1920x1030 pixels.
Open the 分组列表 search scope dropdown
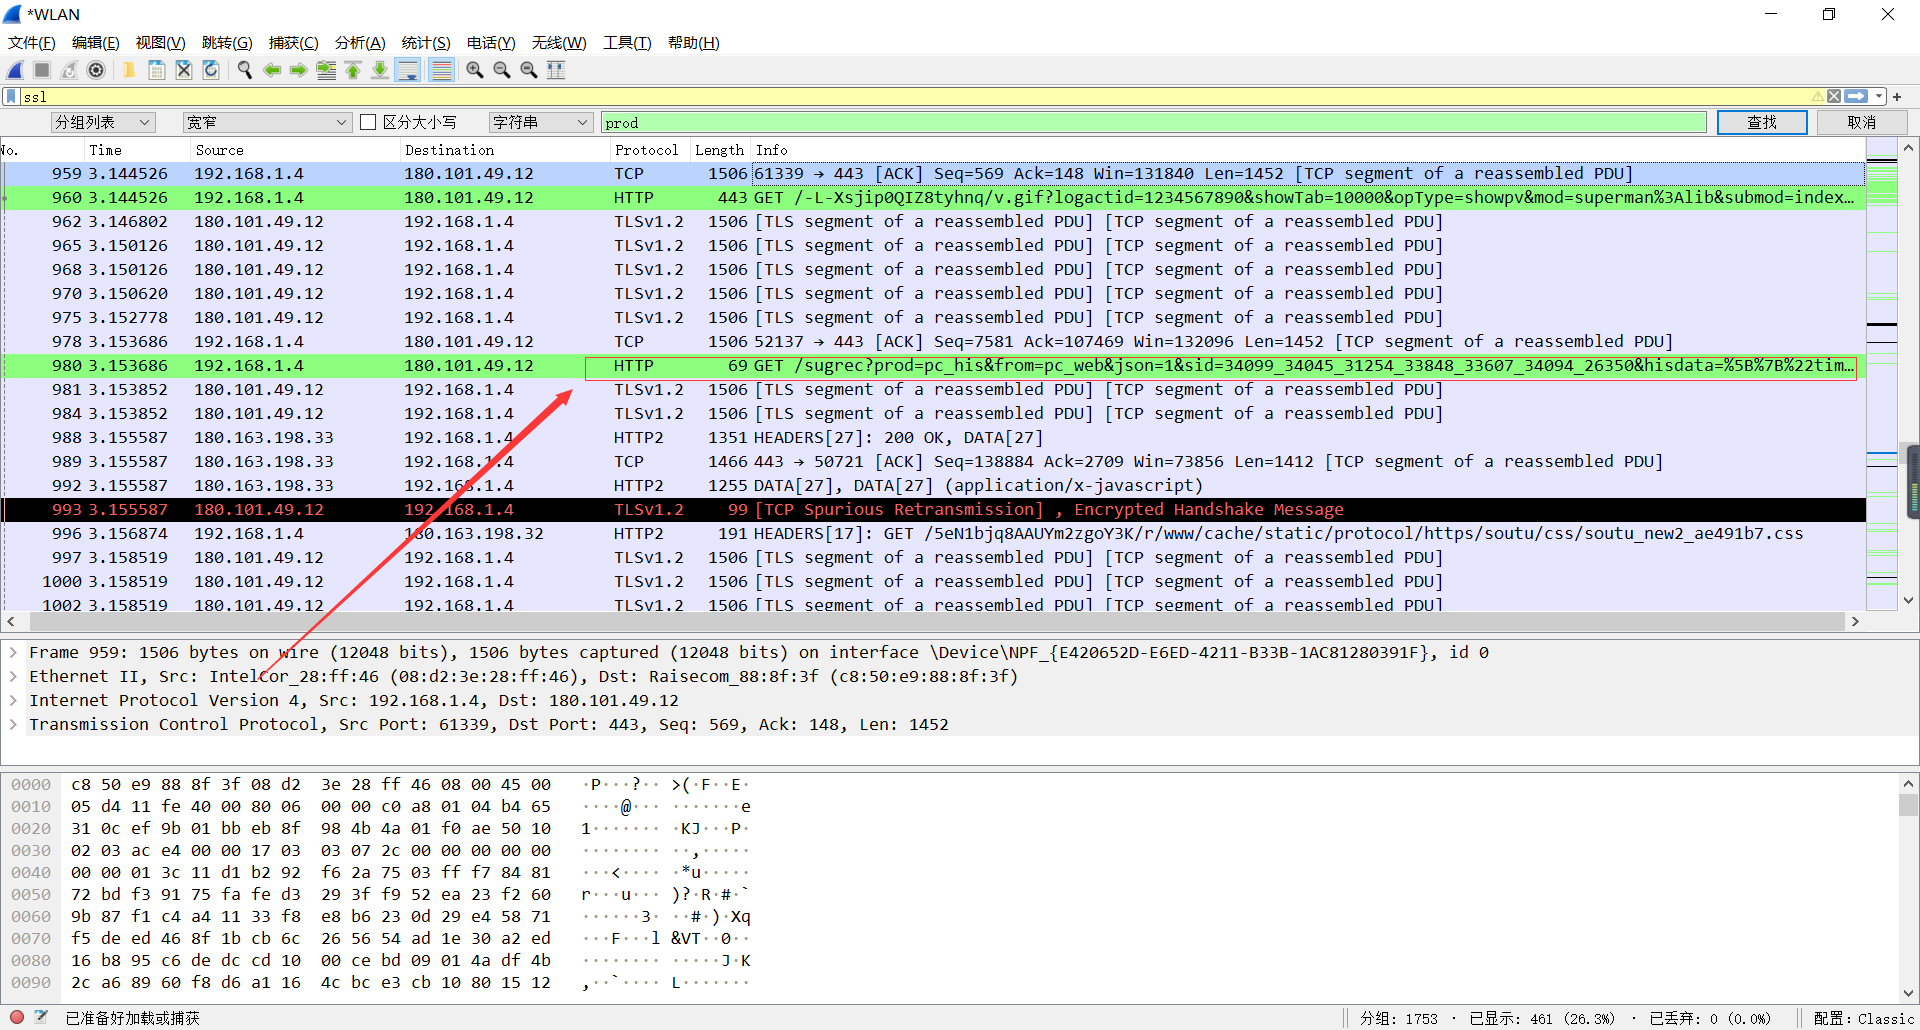[x=103, y=122]
